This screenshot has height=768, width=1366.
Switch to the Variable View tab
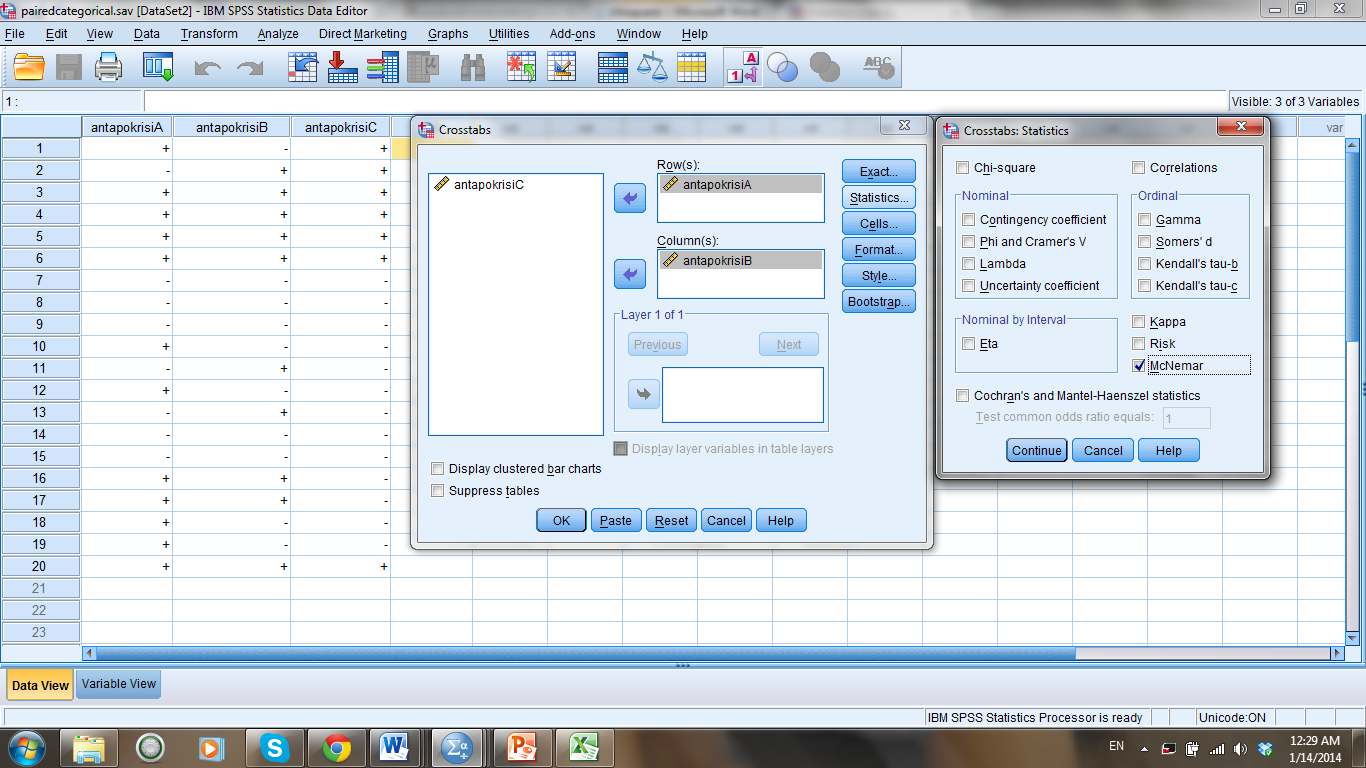tap(119, 684)
